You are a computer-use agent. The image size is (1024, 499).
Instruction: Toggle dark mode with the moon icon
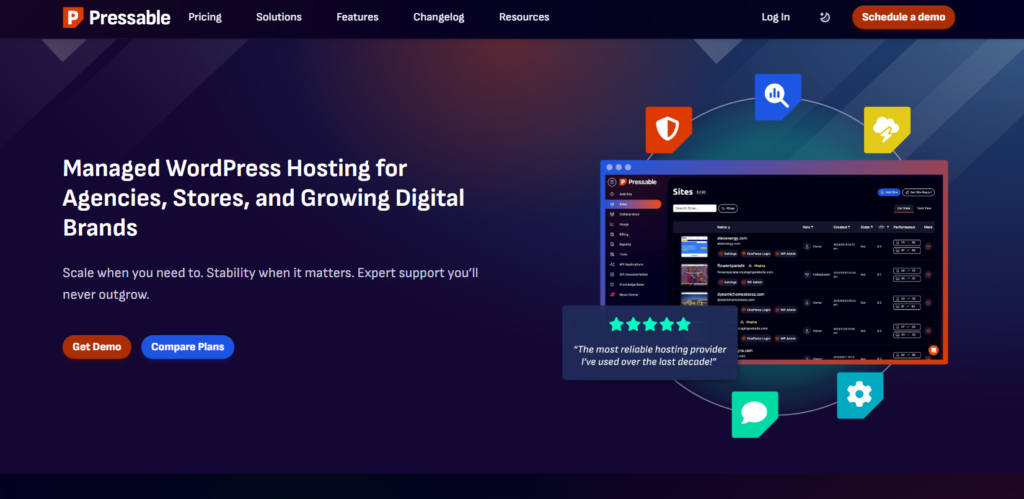click(825, 18)
